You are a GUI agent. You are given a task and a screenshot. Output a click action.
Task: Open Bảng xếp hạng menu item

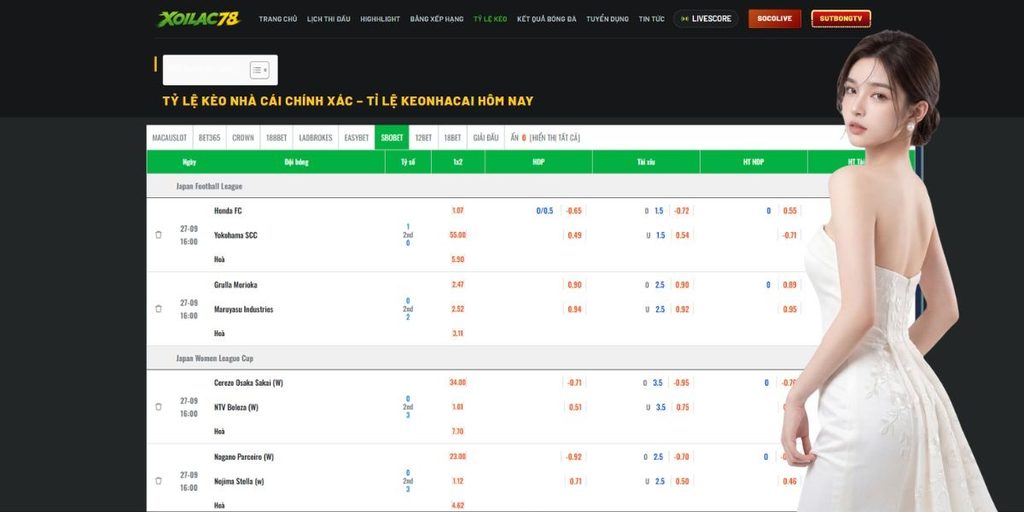coord(437,19)
